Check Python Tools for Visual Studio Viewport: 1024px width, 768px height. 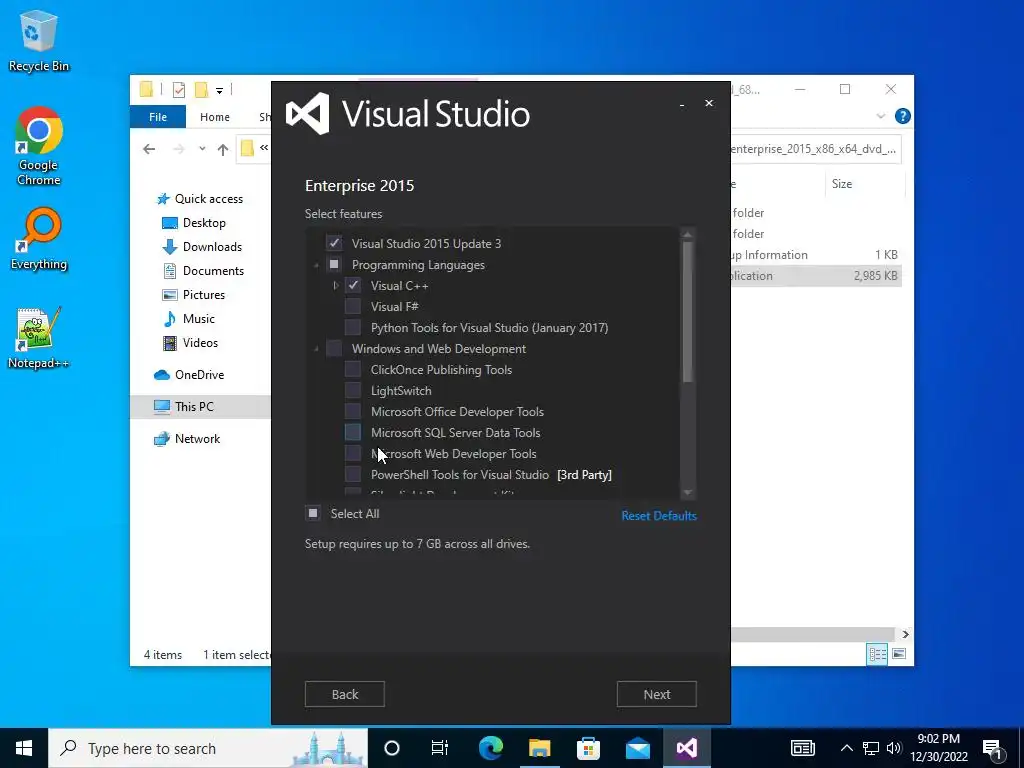pyautogui.click(x=353, y=327)
